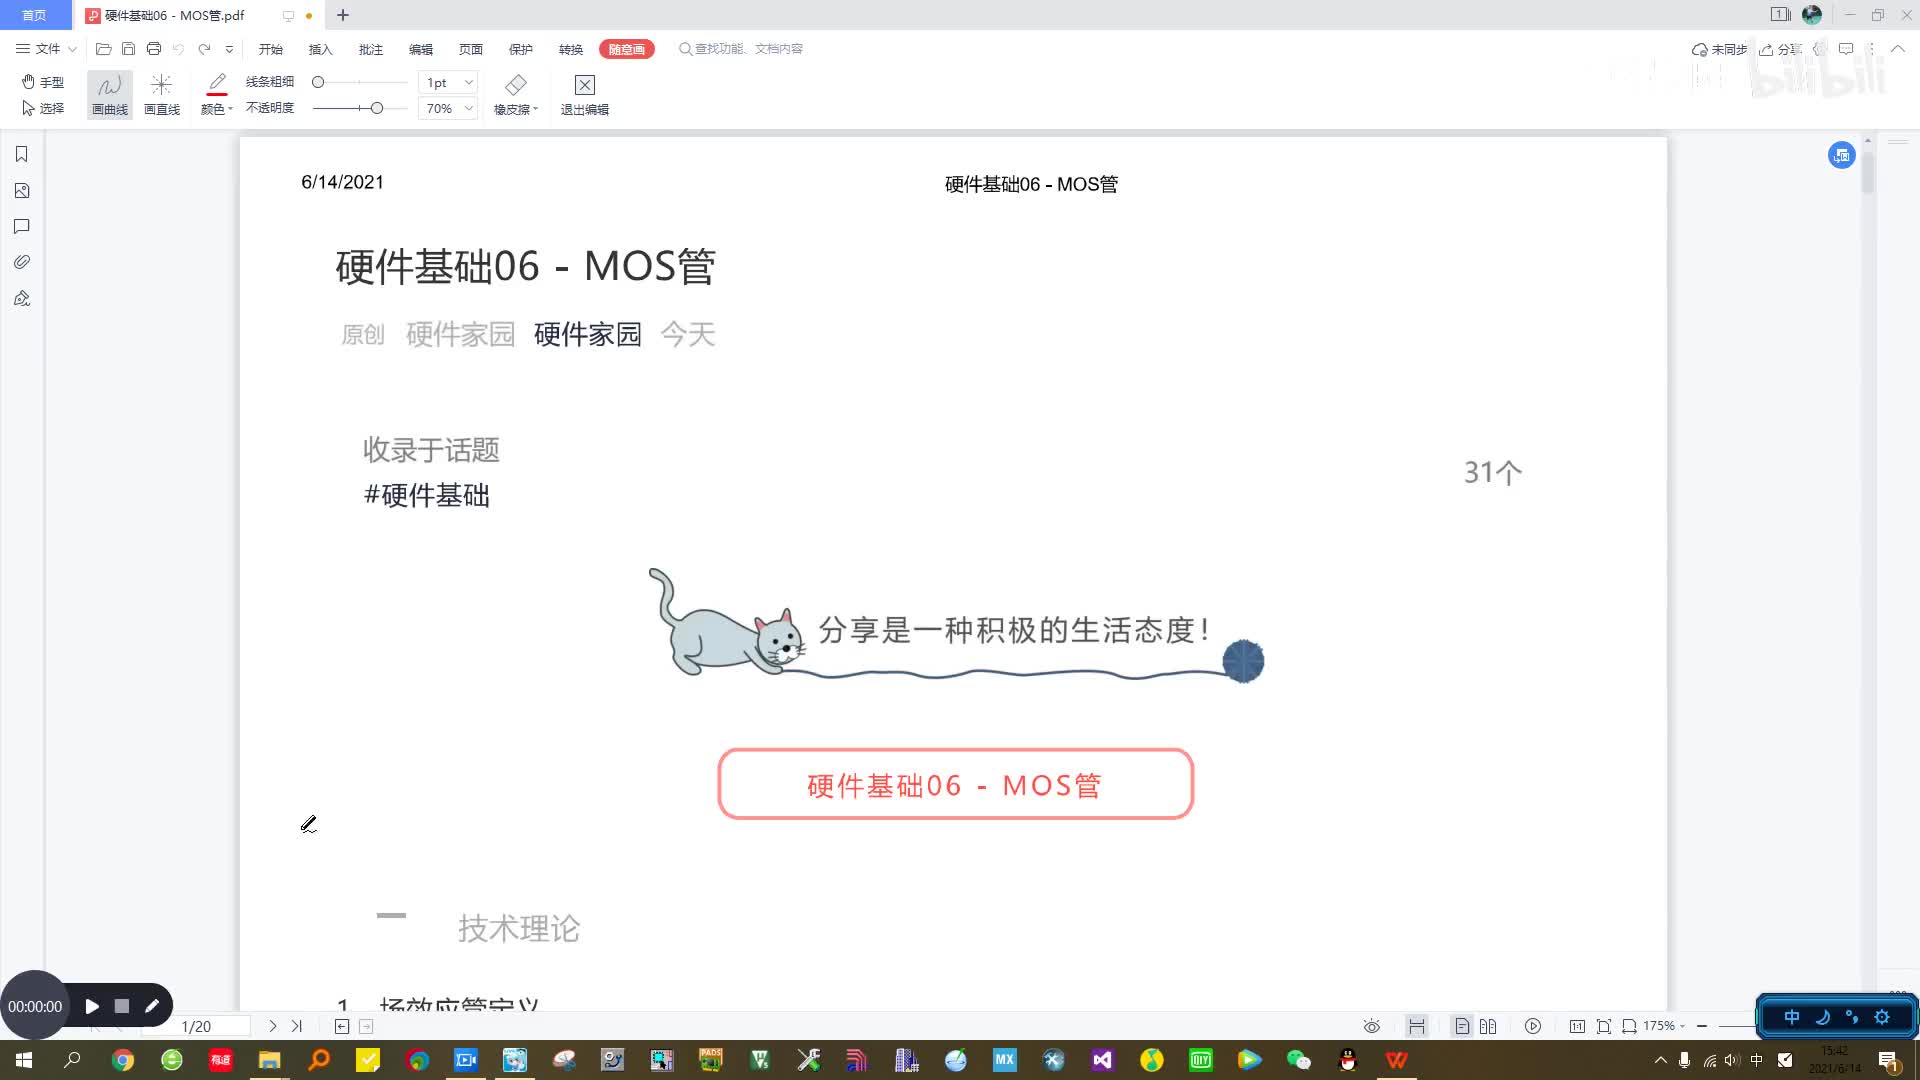Image resolution: width=1920 pixels, height=1080 pixels.
Task: Jump to last page arrow
Action: tap(297, 1026)
